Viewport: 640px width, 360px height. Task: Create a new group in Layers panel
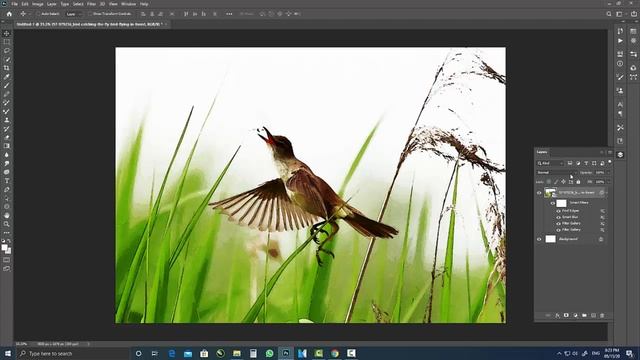tap(584, 316)
